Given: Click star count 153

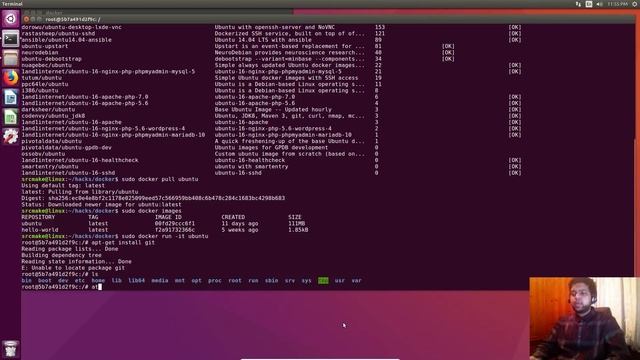Looking at the screenshot, I should 380,27.
